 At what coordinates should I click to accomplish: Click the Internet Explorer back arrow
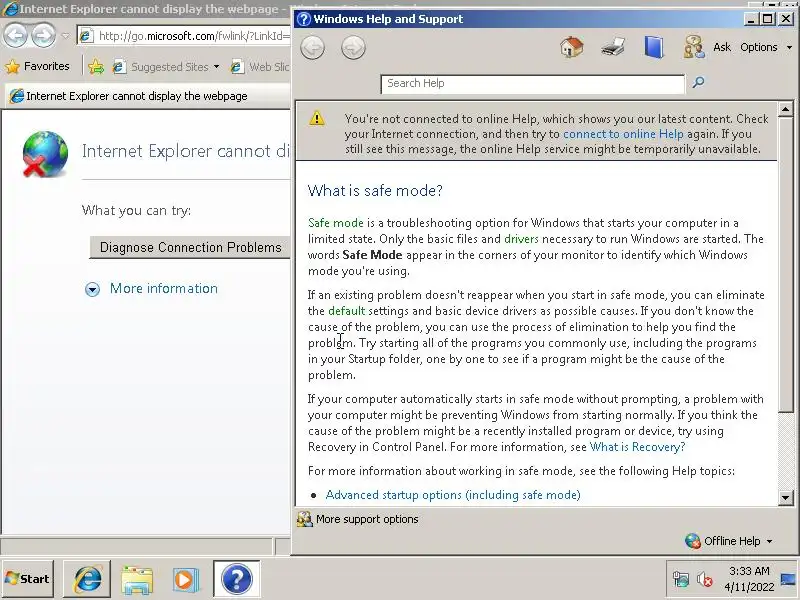(x=15, y=36)
